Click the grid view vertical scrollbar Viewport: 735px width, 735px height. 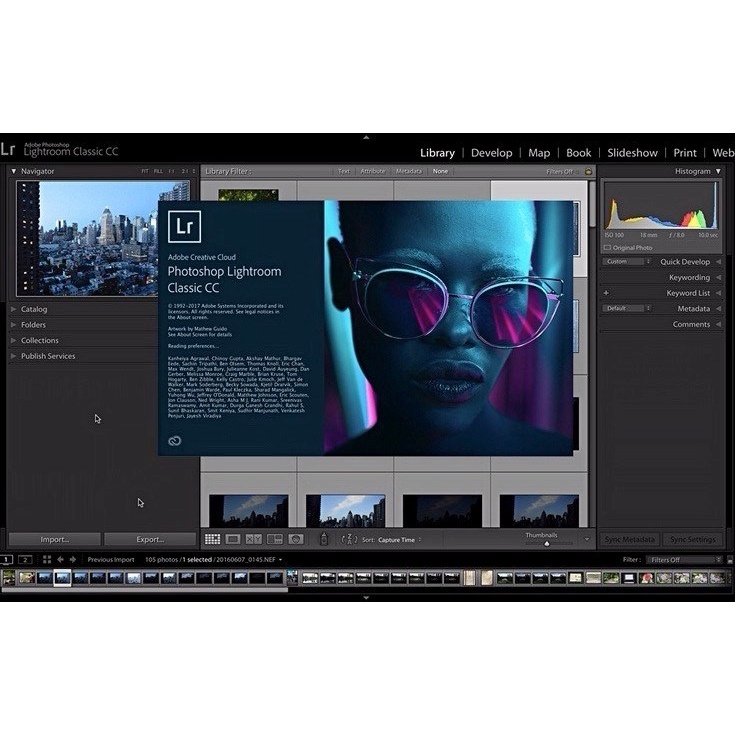[592, 204]
